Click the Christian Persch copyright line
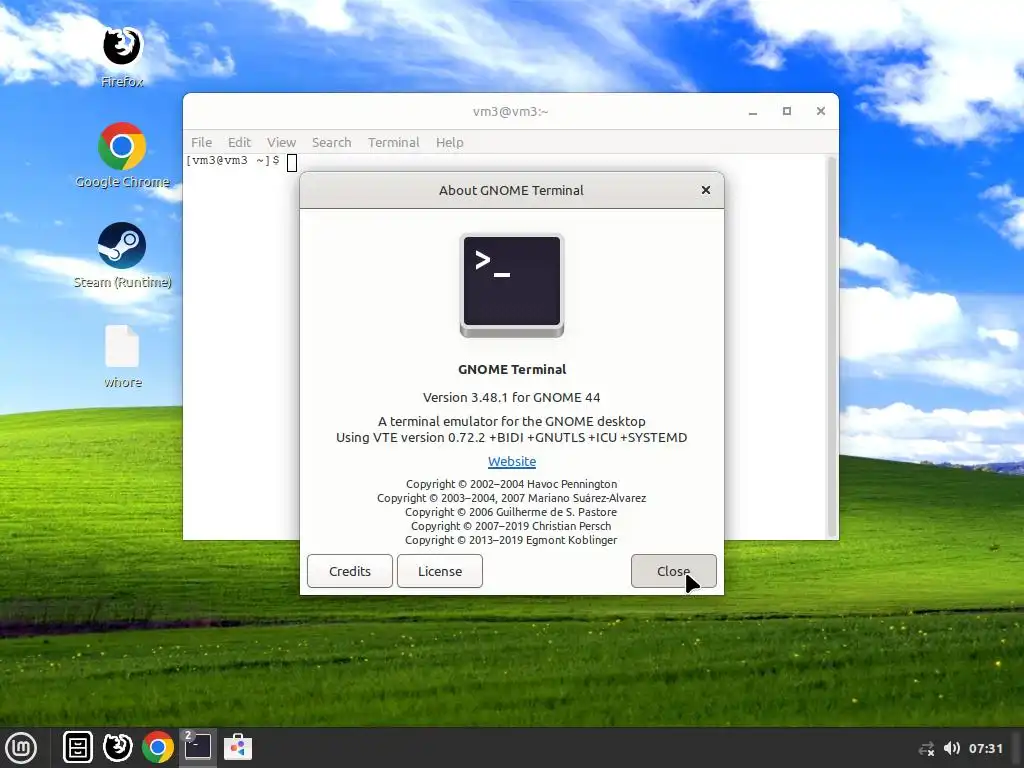1024x768 pixels. pyautogui.click(x=511, y=526)
